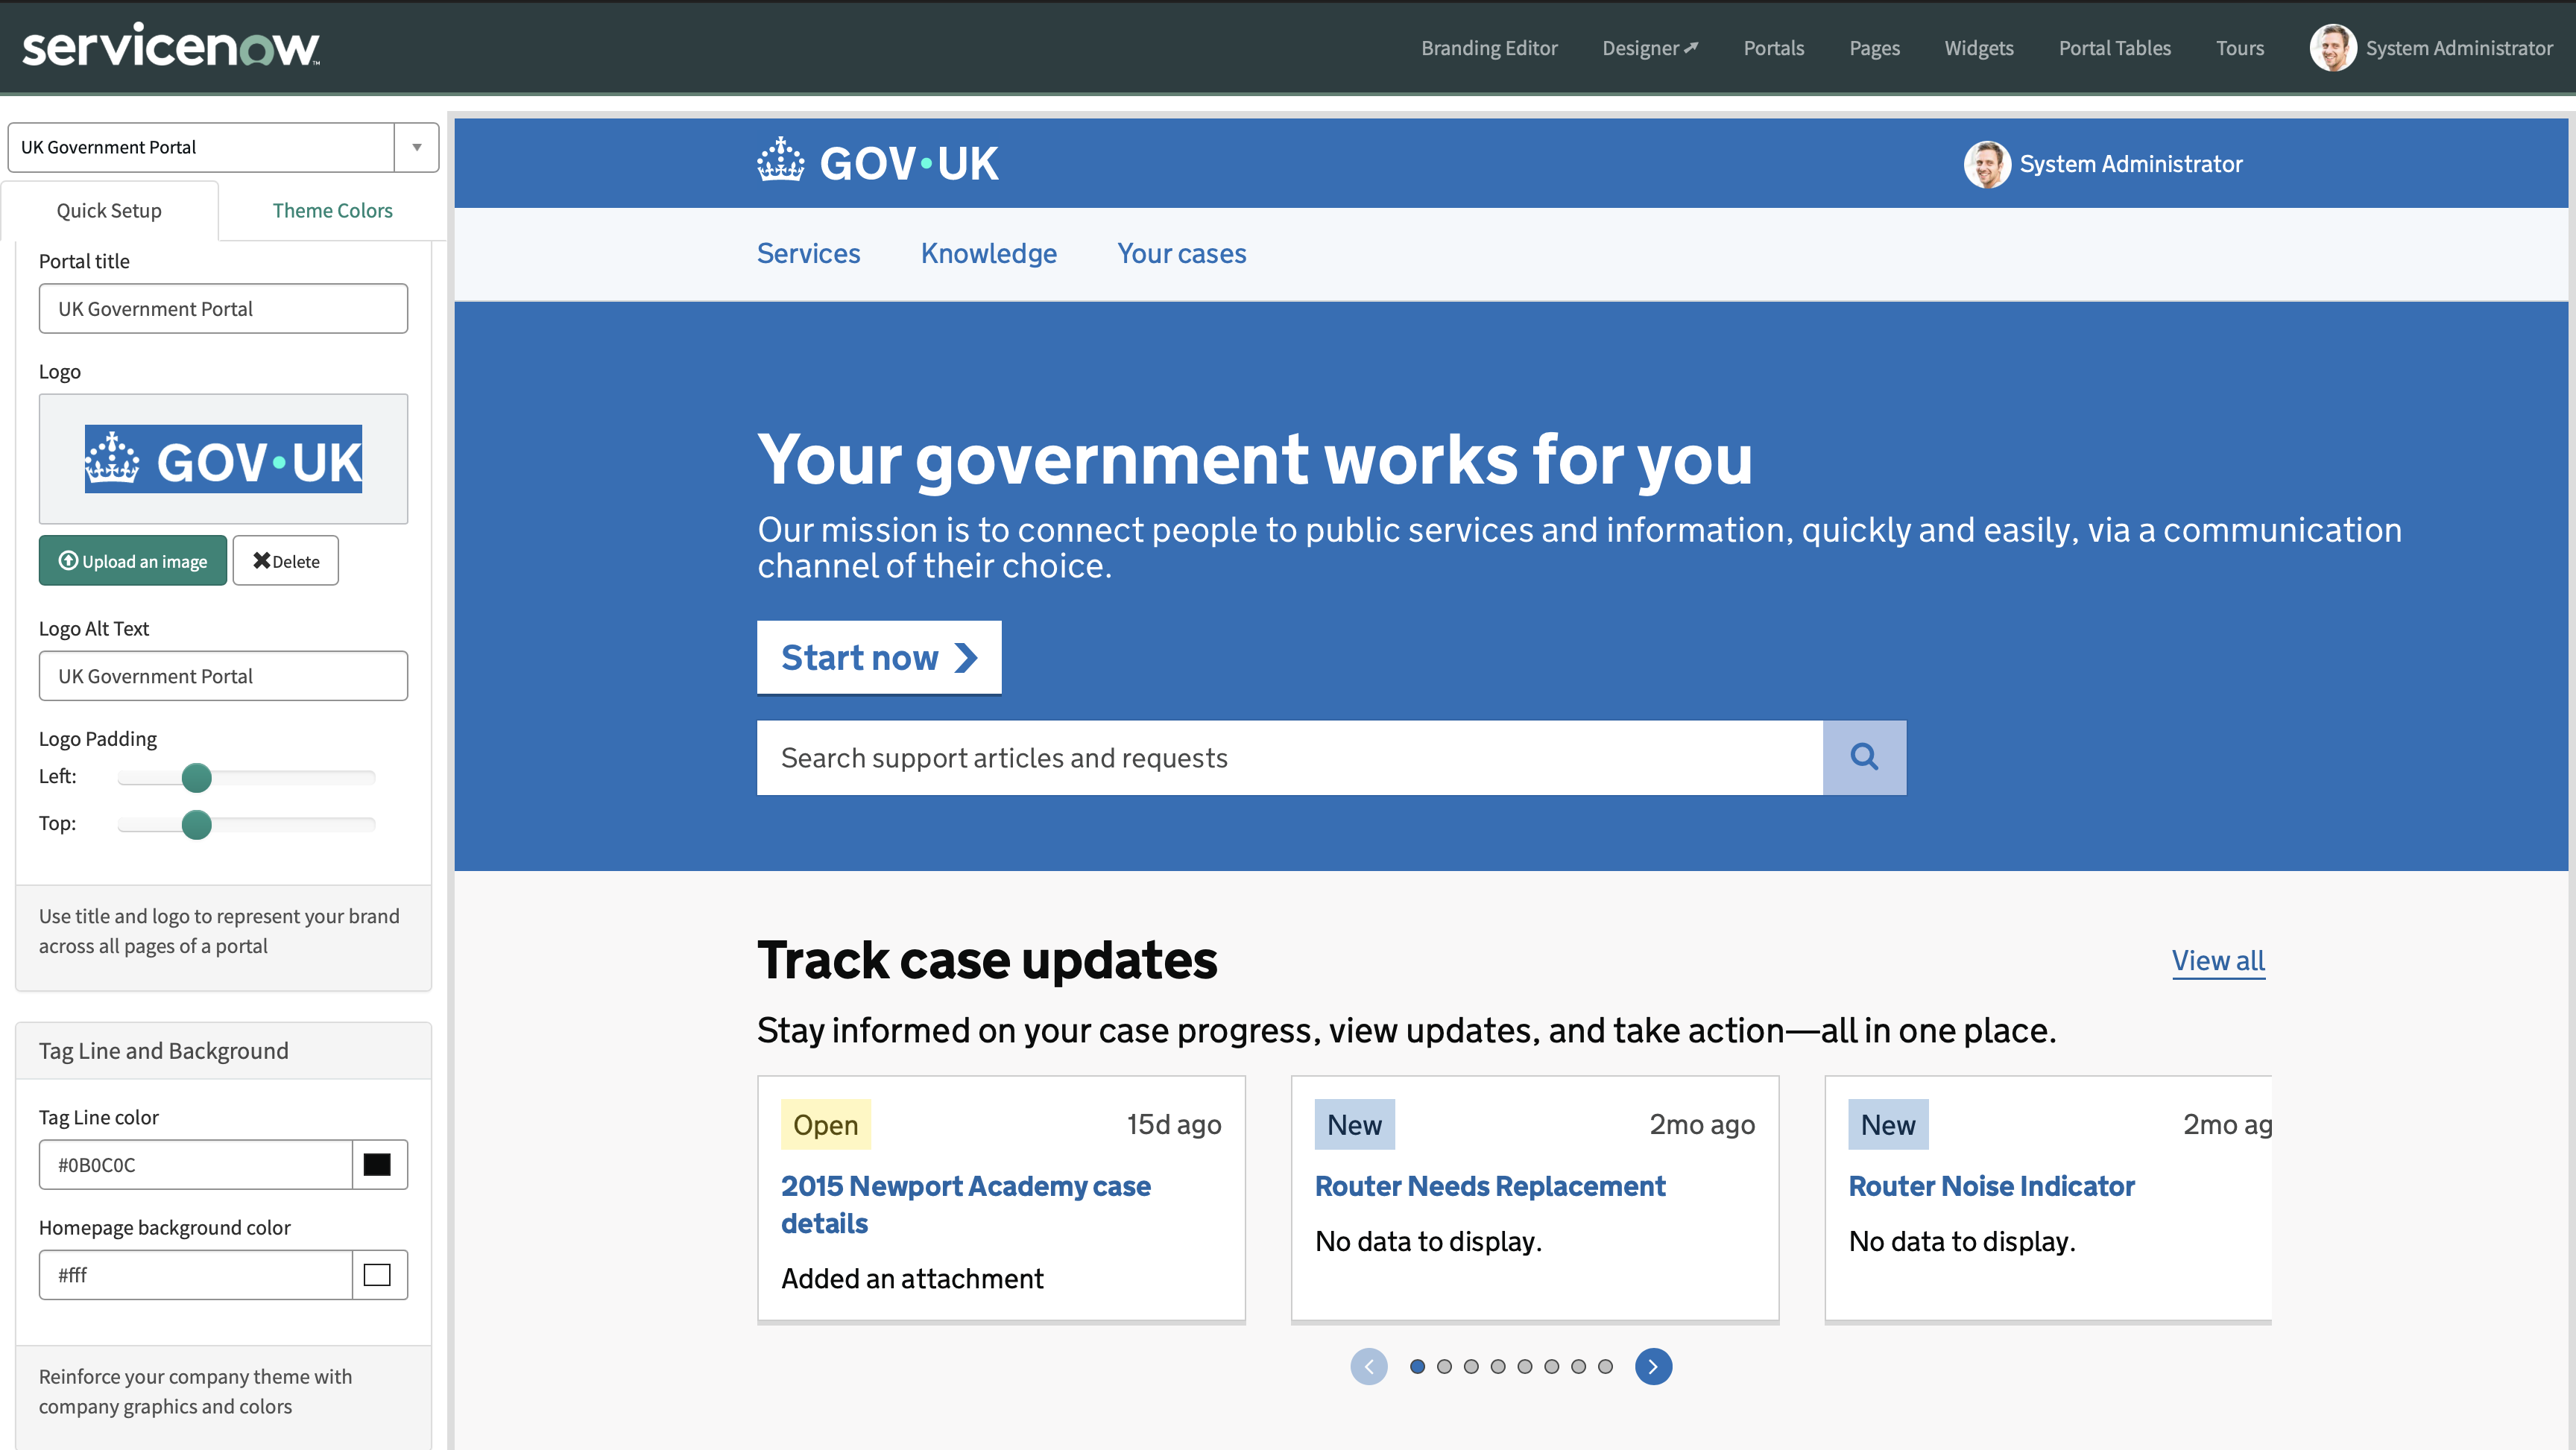Open Router Noise Indicator case link

click(x=1991, y=1186)
